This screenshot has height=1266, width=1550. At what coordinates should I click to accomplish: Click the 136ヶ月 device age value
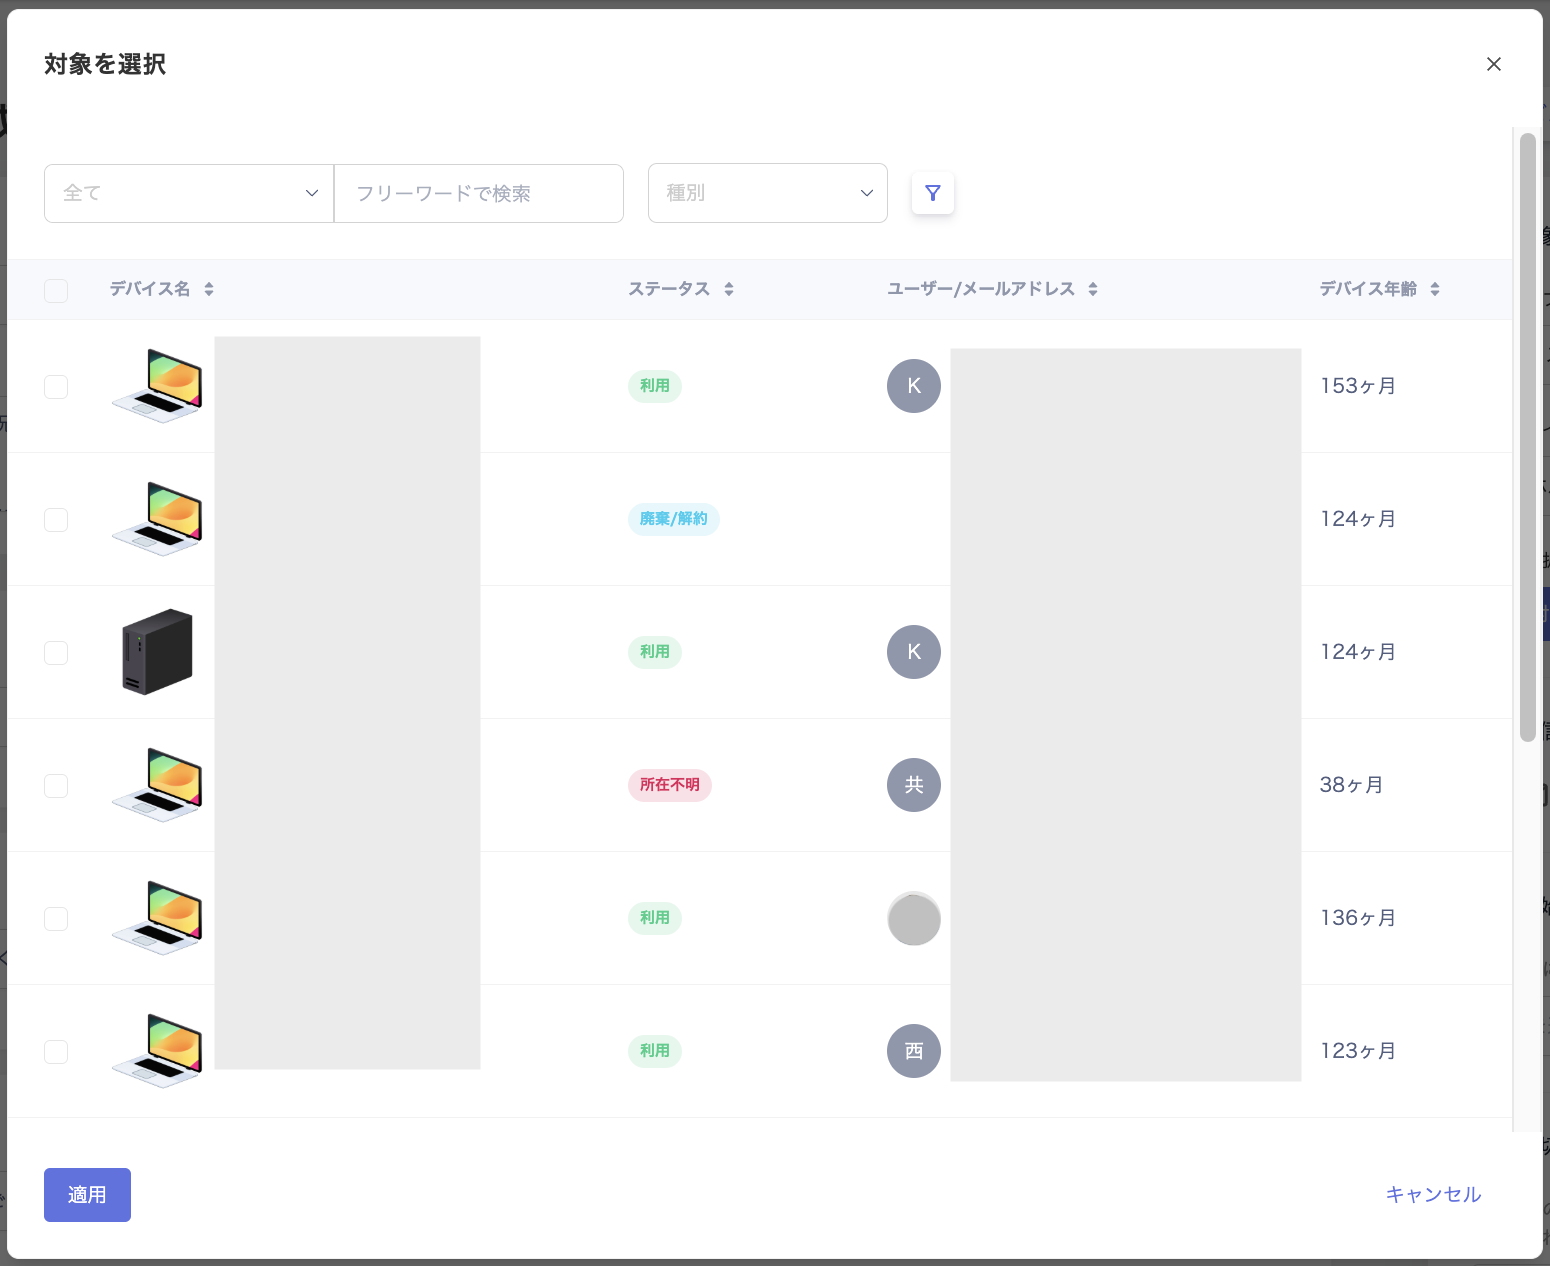tap(1358, 918)
